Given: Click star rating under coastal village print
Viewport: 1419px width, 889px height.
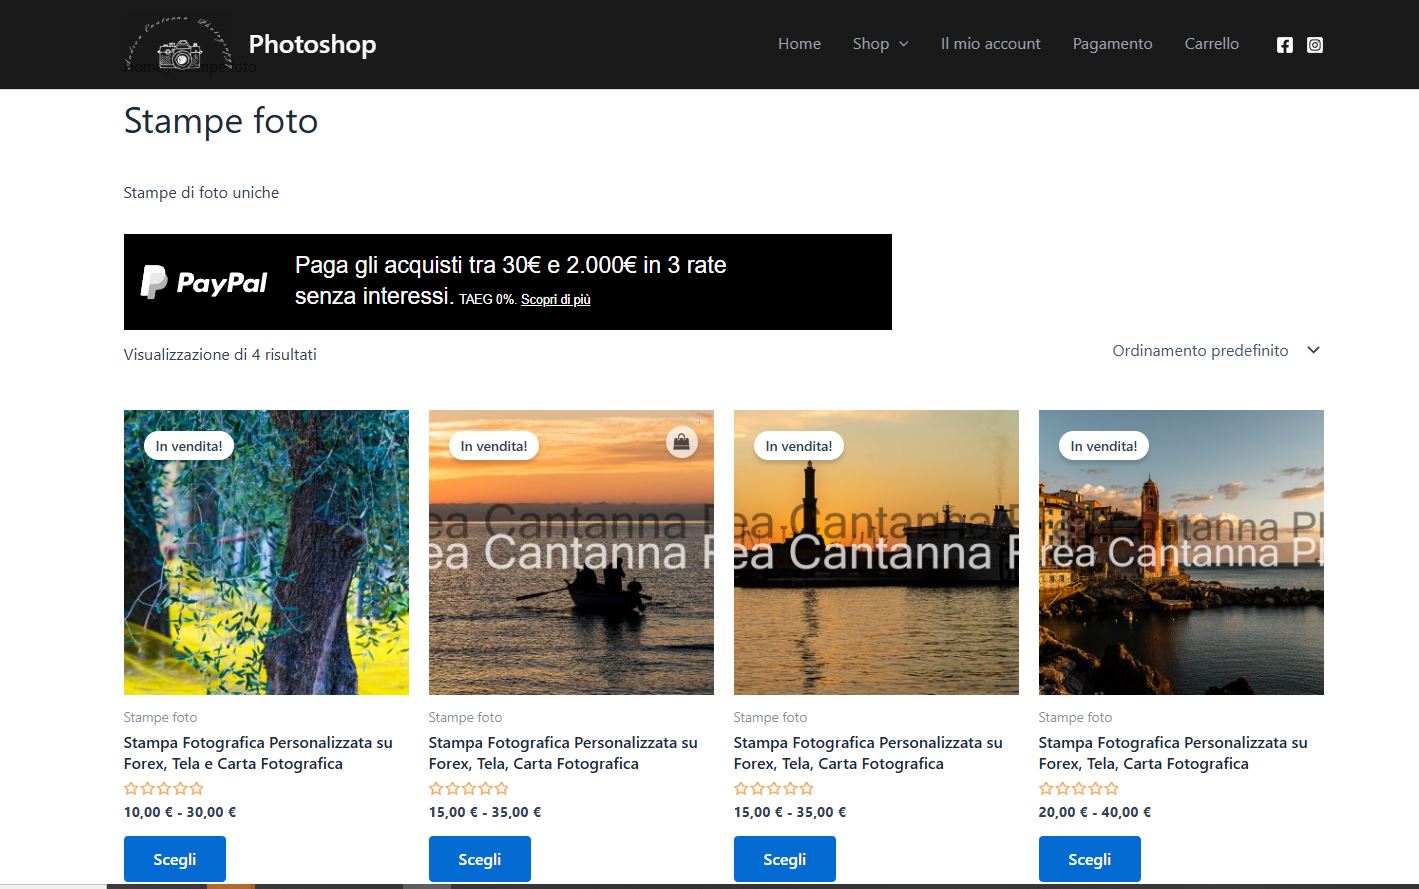Looking at the screenshot, I should pos(1078,789).
